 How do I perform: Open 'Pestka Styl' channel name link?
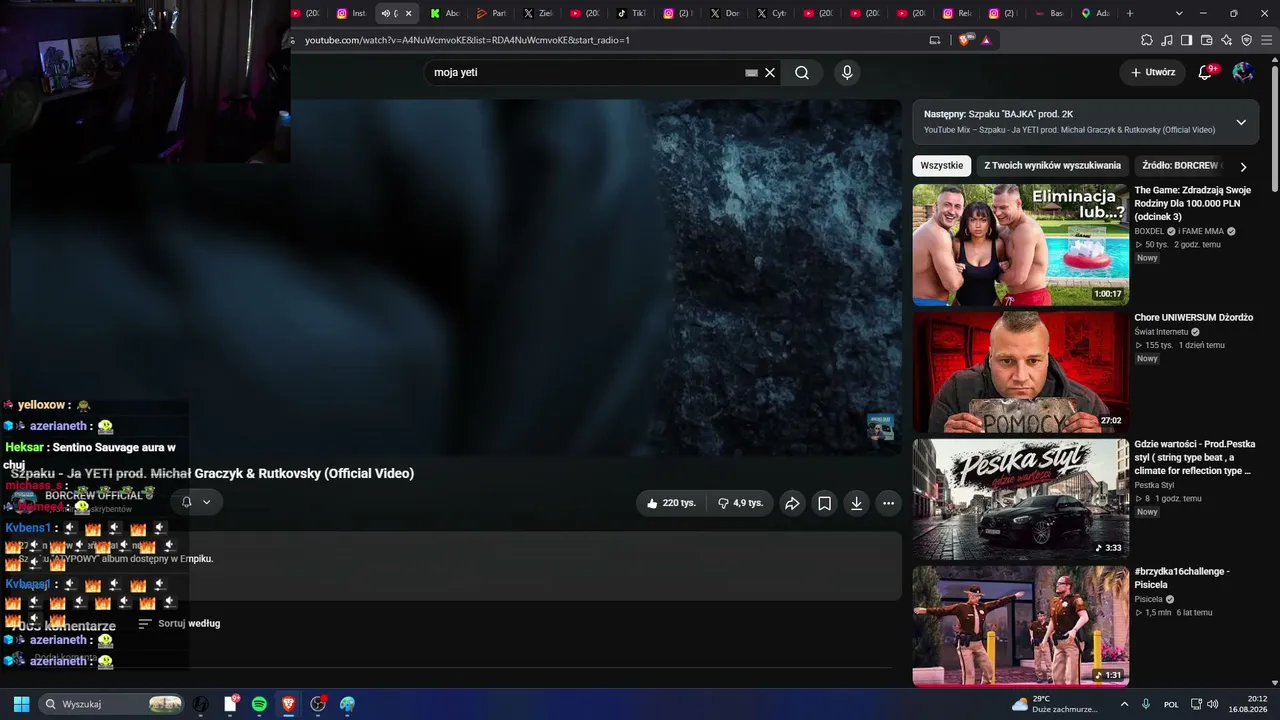click(x=1154, y=484)
